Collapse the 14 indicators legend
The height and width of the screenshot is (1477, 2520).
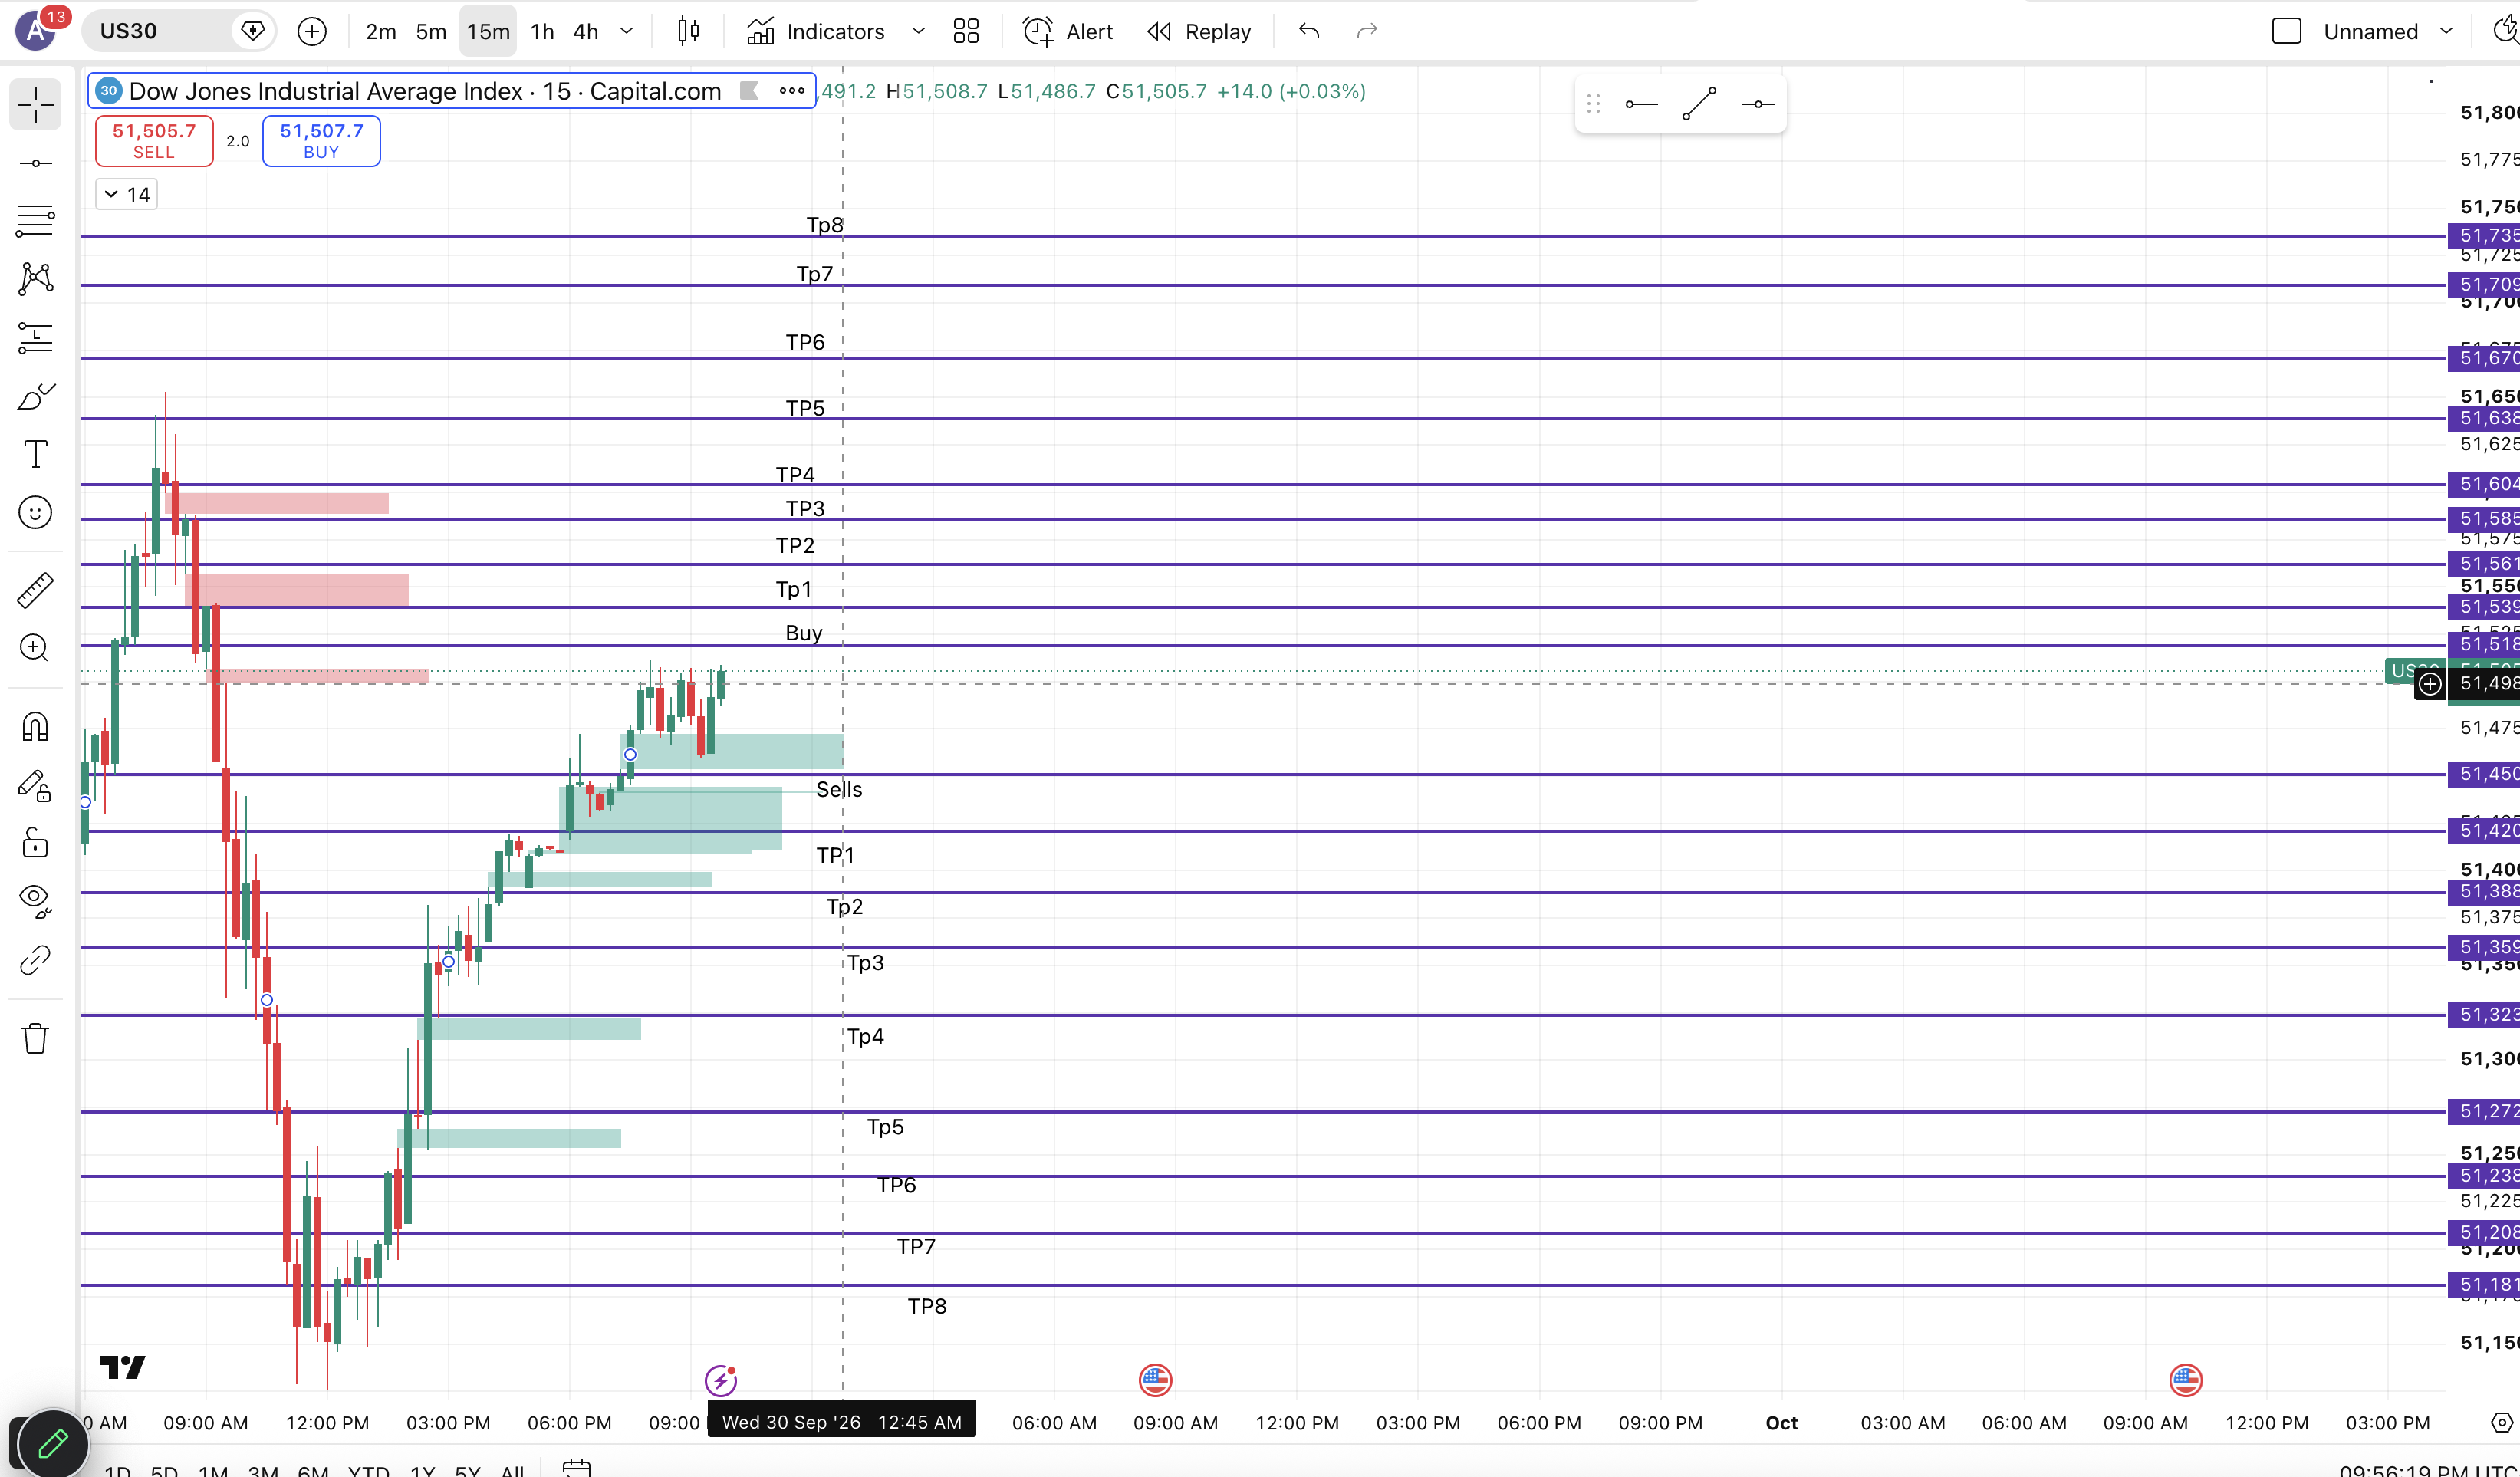[127, 195]
